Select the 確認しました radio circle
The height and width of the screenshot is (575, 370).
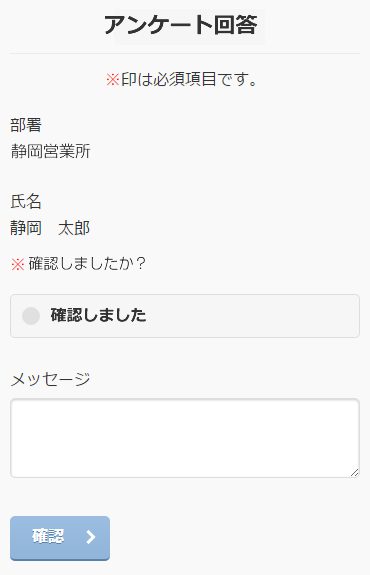[31, 316]
